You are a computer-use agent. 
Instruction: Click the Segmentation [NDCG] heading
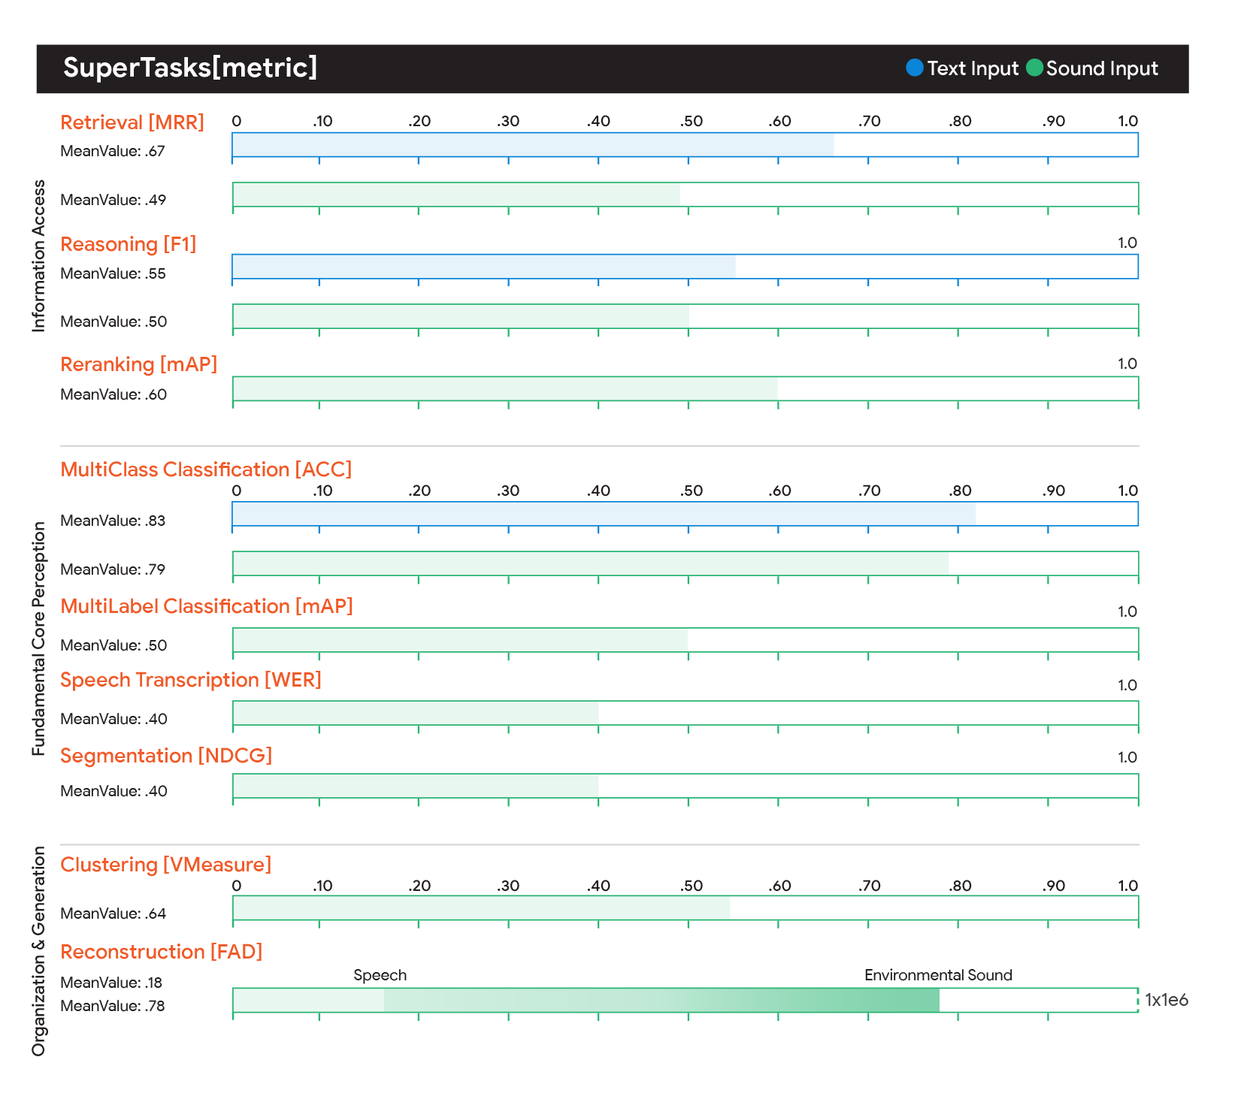click(166, 755)
